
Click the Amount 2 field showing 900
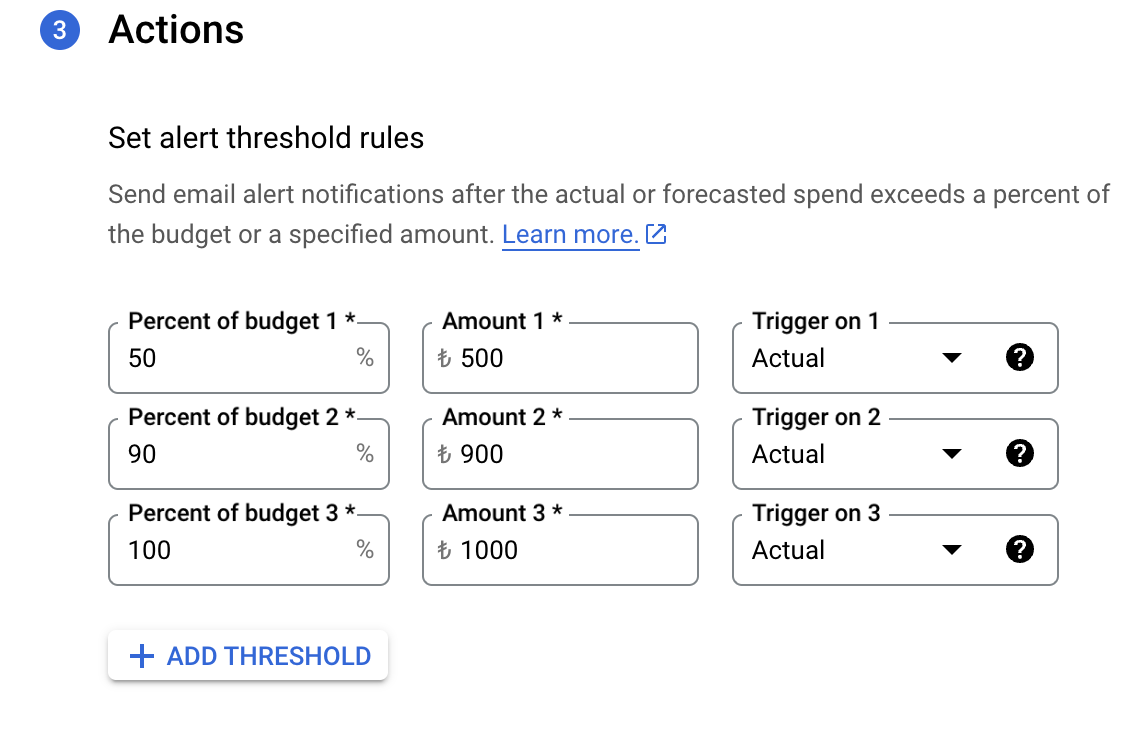(x=560, y=454)
